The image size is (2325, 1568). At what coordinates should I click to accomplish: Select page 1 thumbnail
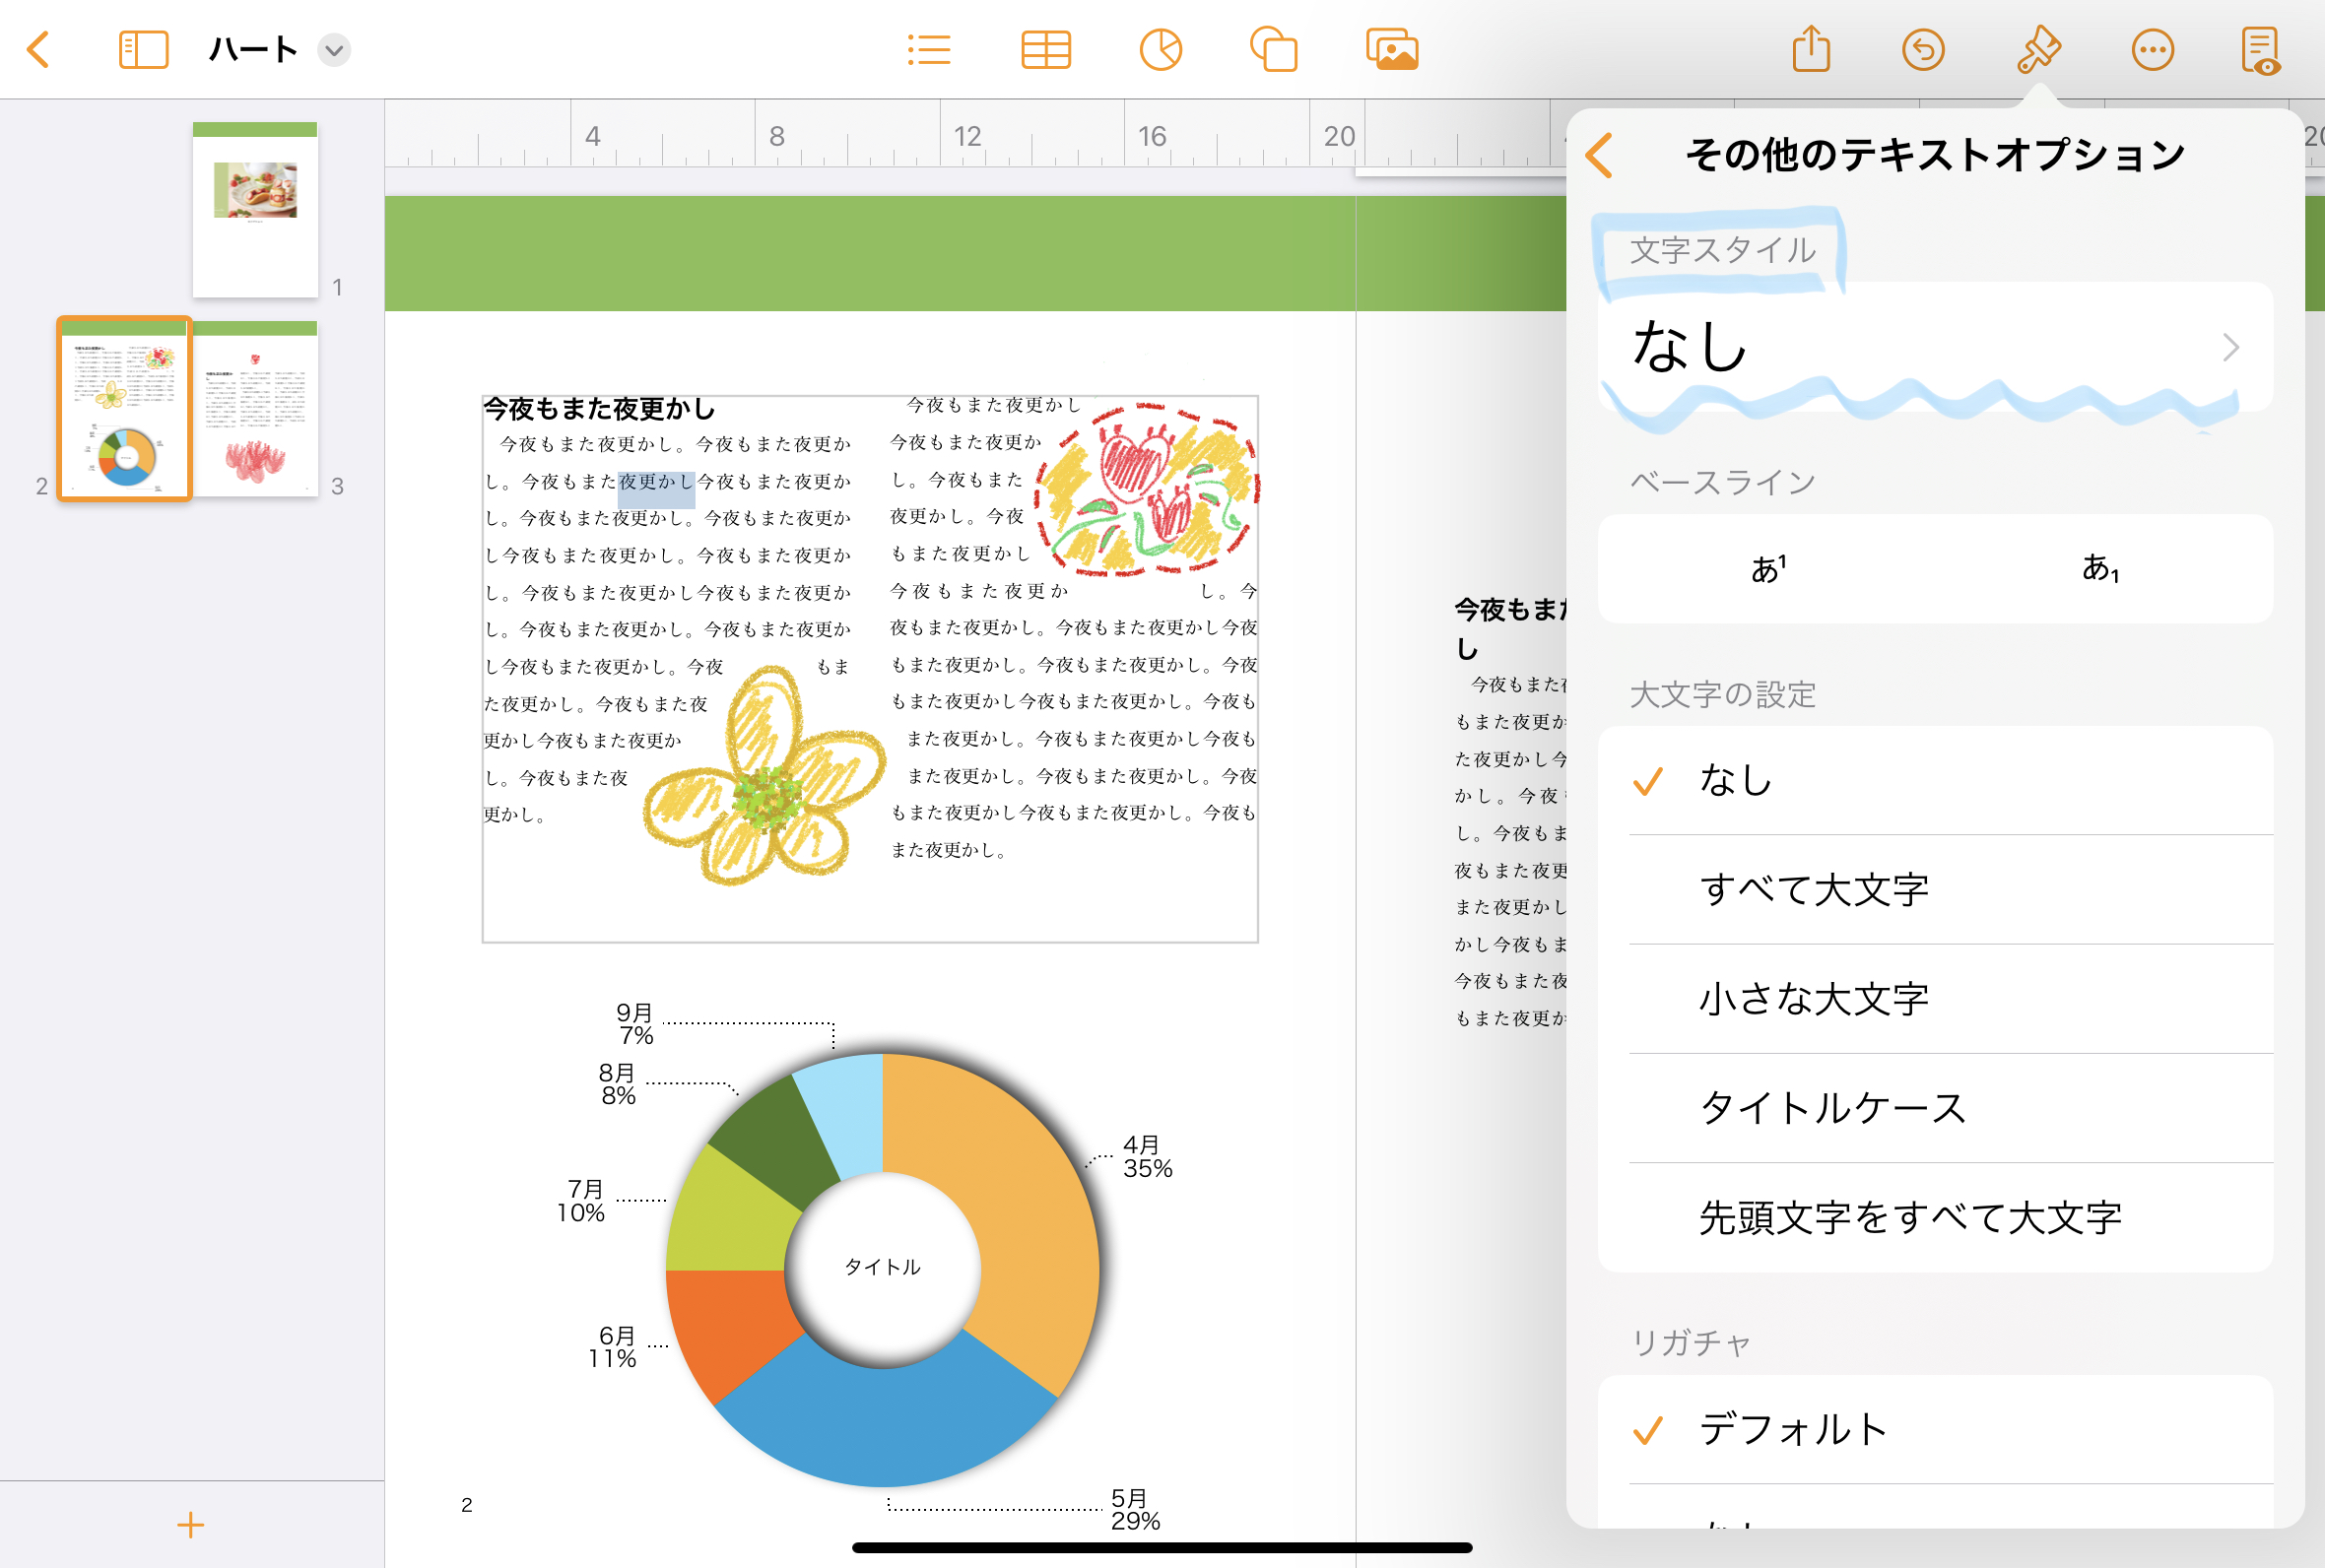tap(255, 210)
